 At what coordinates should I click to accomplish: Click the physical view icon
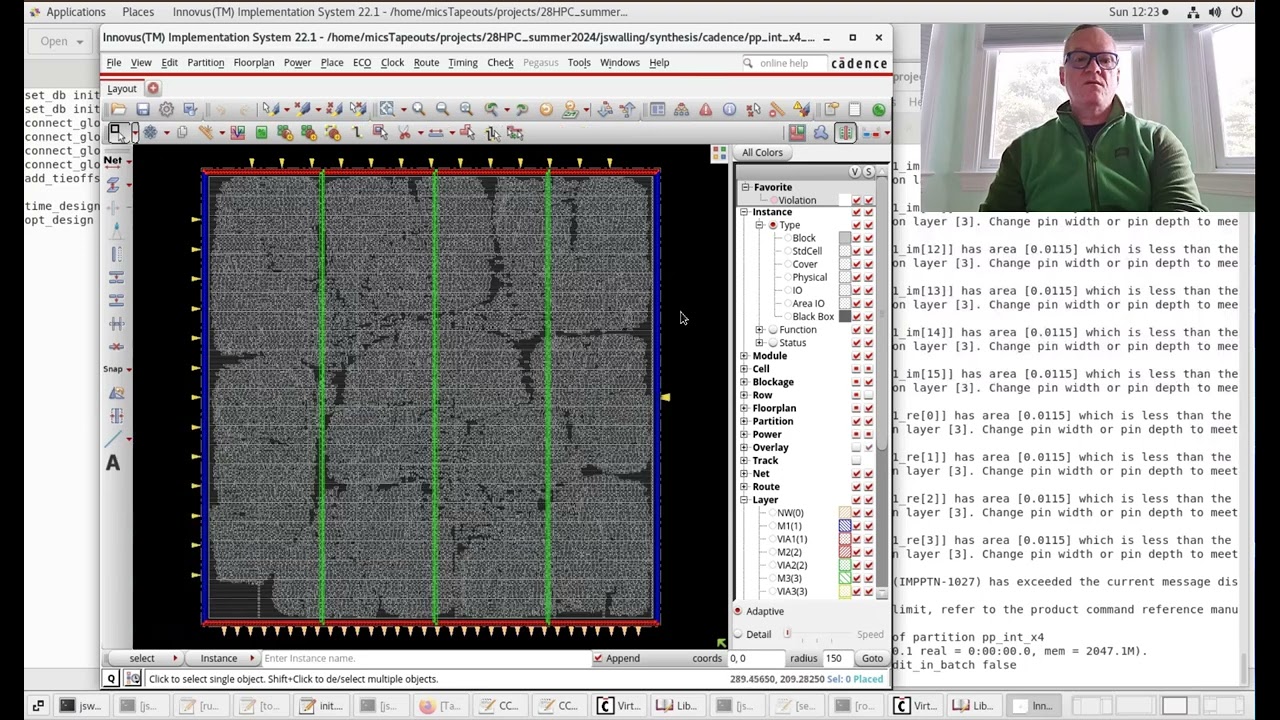846,133
